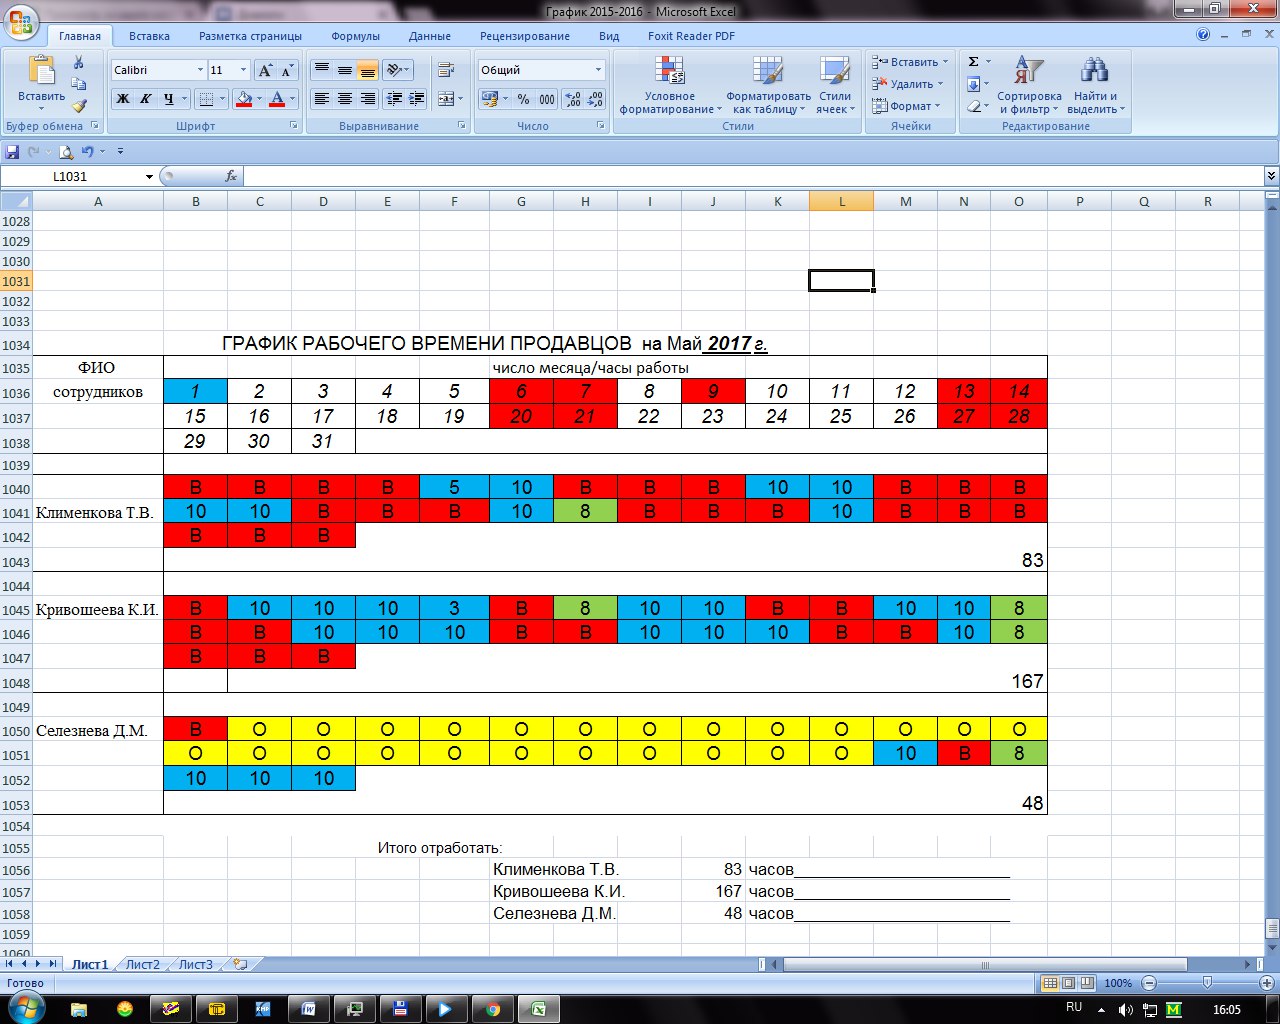Click the Cut scissors icon

(x=79, y=63)
